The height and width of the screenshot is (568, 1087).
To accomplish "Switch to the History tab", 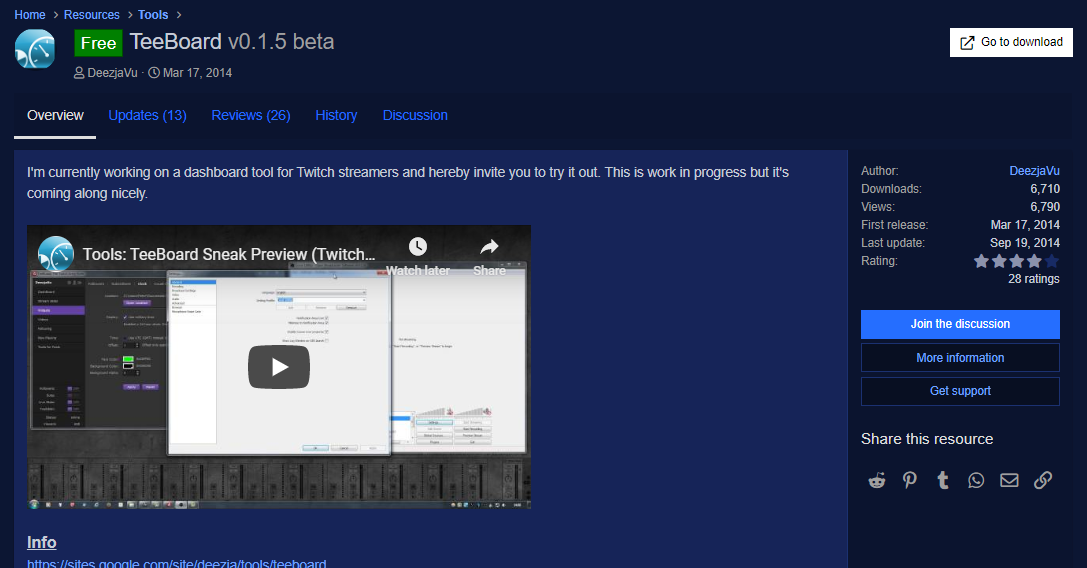I will point(336,116).
